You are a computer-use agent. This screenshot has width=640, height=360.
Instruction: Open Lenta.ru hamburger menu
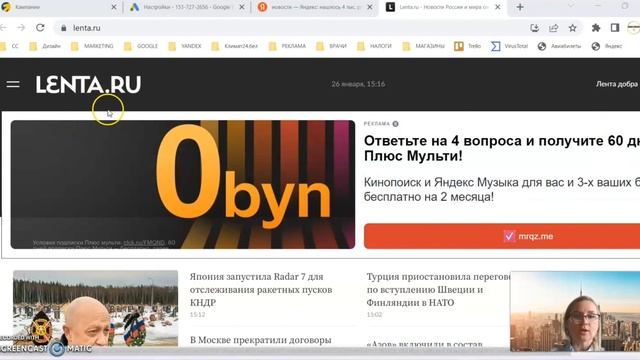pos(13,84)
